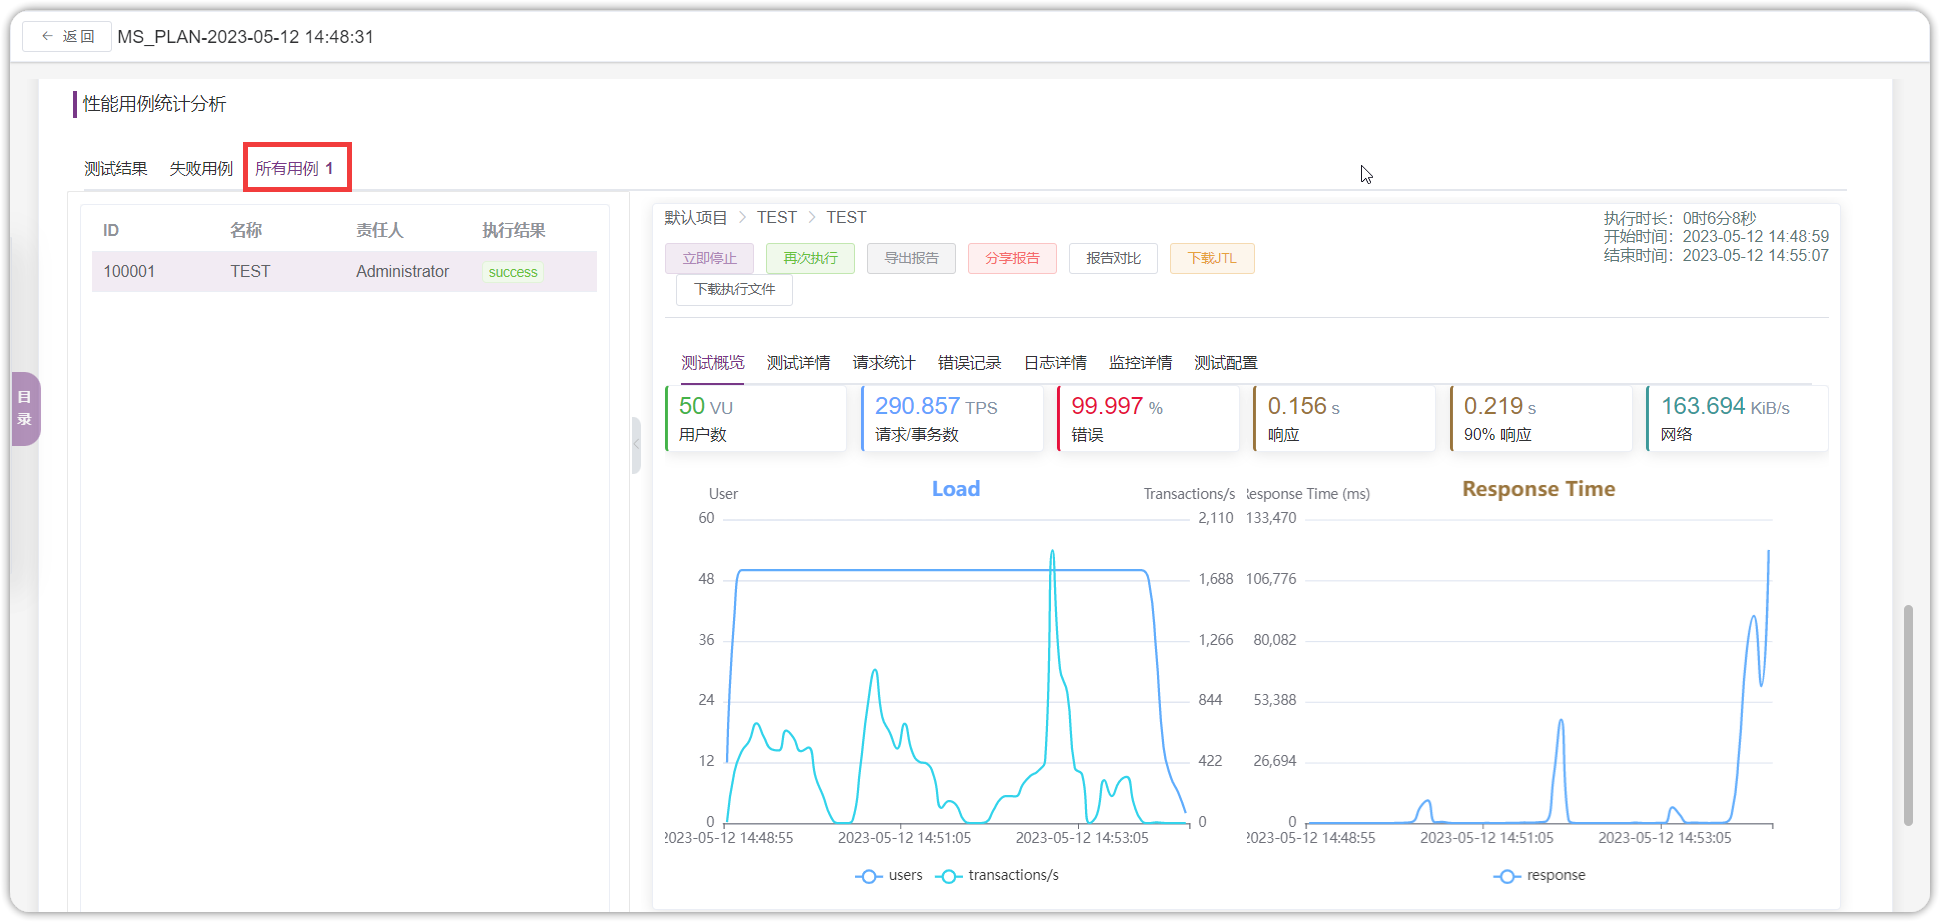
Task: Click the 执行结果 column header
Action: pos(513,230)
